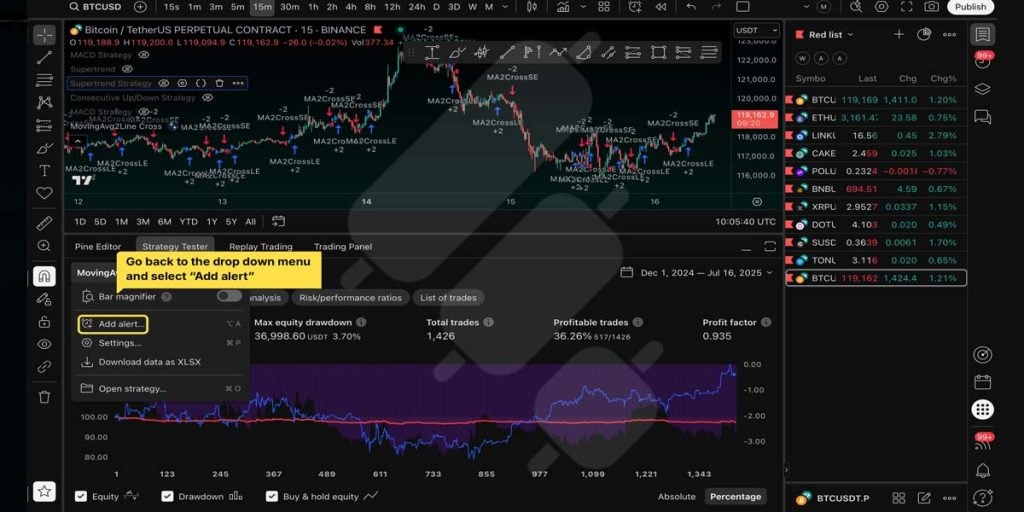
Task: Click the BTCUSD symbol search field
Action: (x=96, y=7)
